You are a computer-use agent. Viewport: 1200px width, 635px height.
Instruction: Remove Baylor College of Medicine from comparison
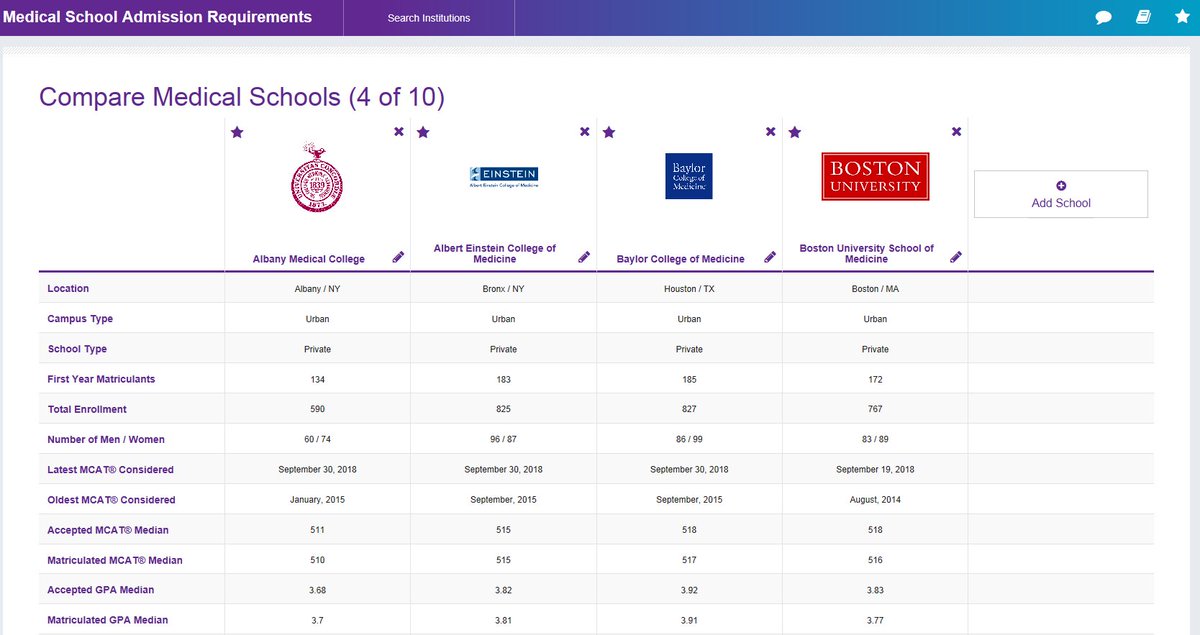point(771,132)
